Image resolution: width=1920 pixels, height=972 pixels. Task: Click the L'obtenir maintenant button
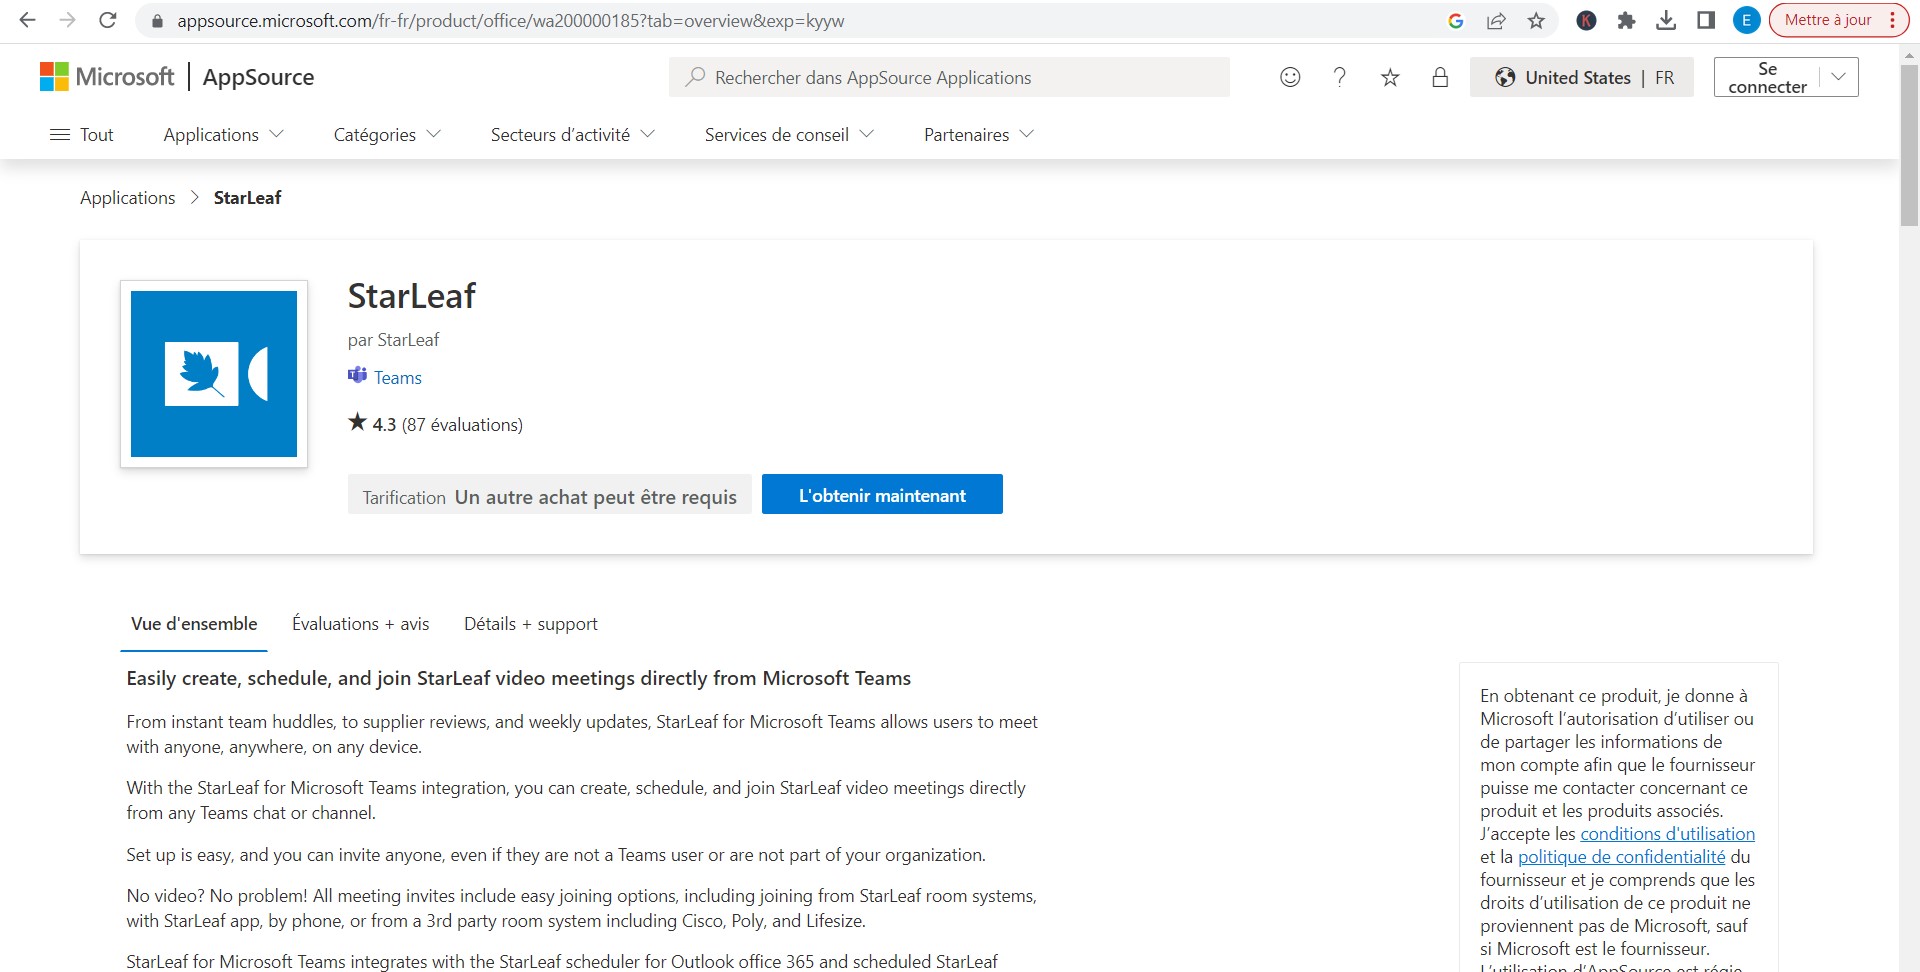[882, 494]
